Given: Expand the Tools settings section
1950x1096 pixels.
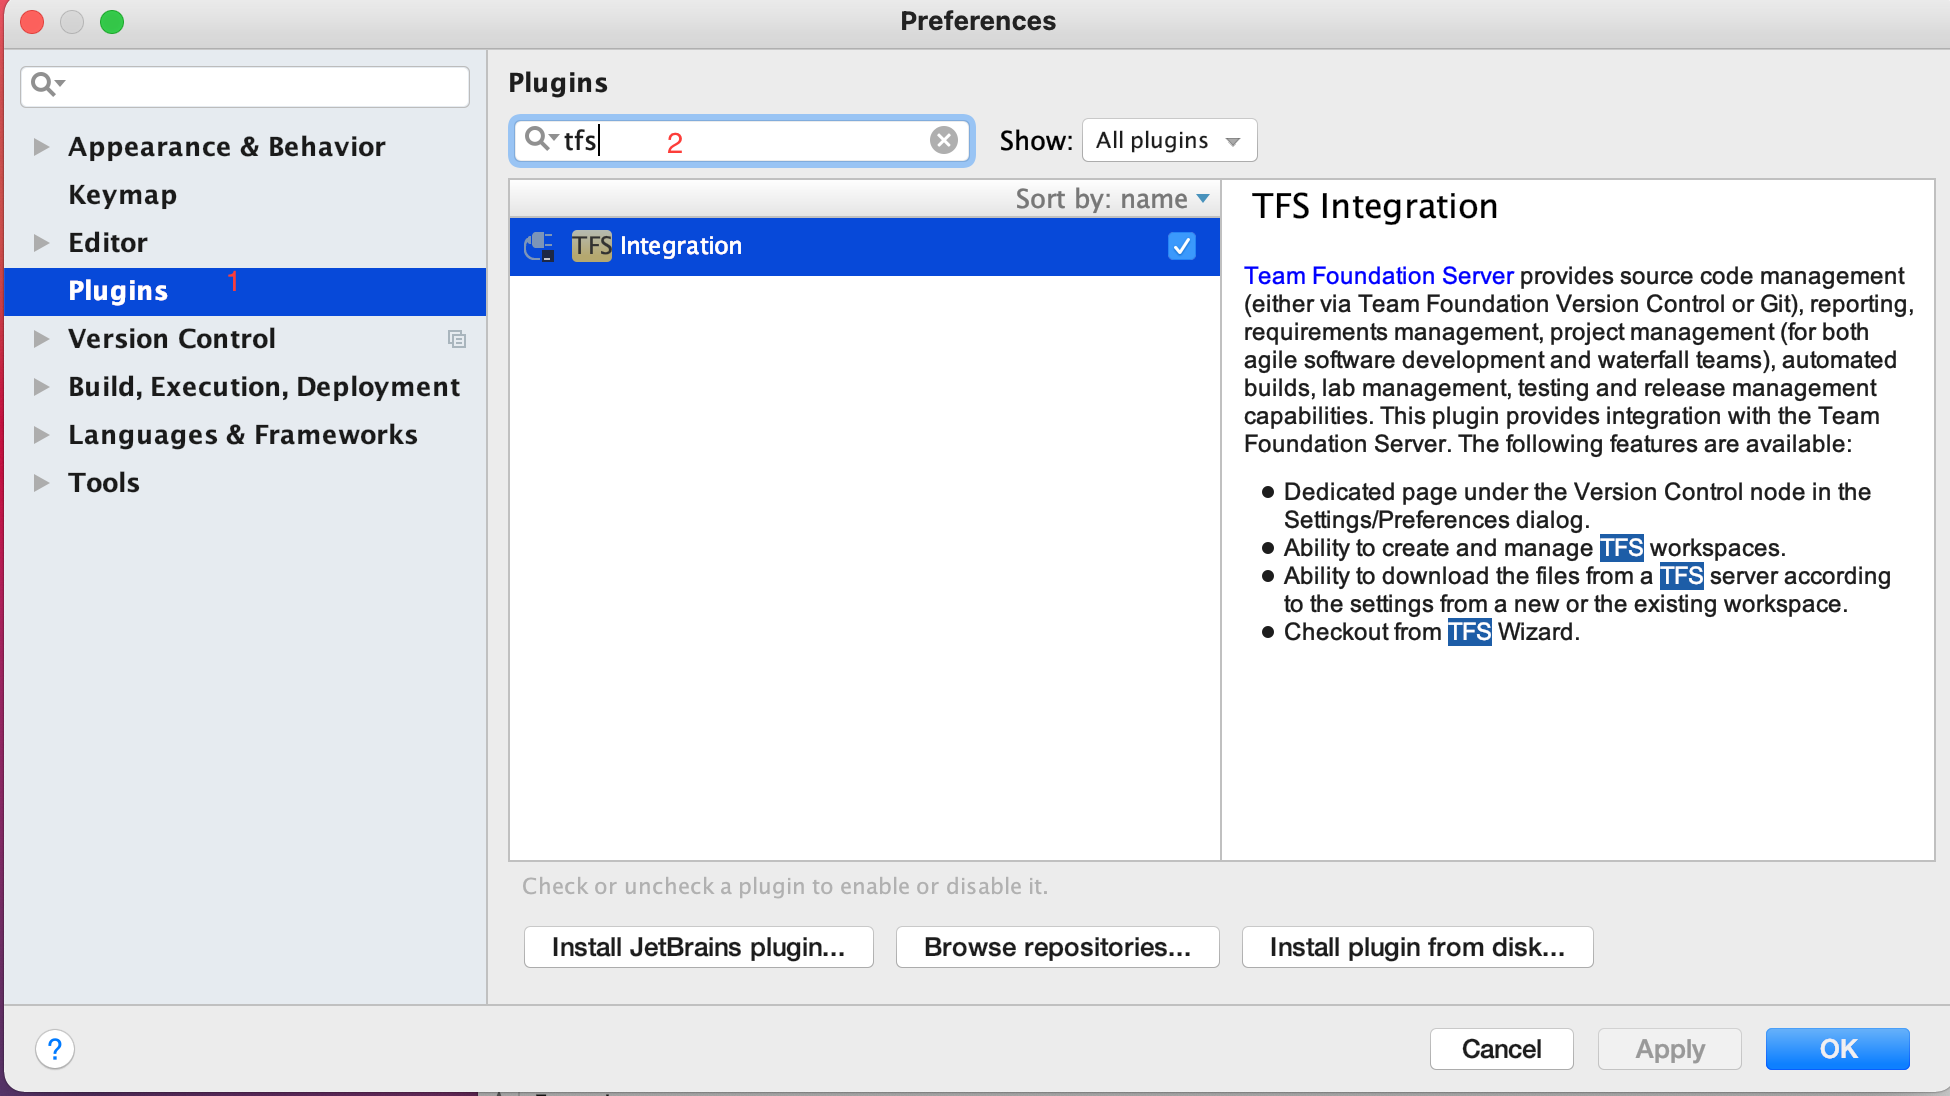Looking at the screenshot, I should 41,483.
